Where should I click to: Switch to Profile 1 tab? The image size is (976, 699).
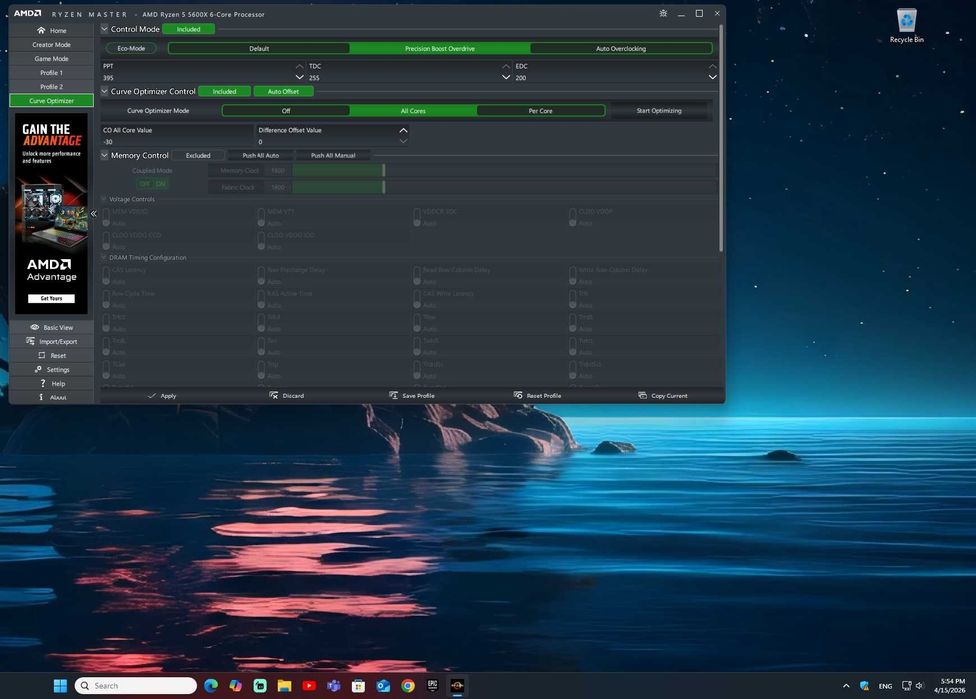click(x=52, y=73)
